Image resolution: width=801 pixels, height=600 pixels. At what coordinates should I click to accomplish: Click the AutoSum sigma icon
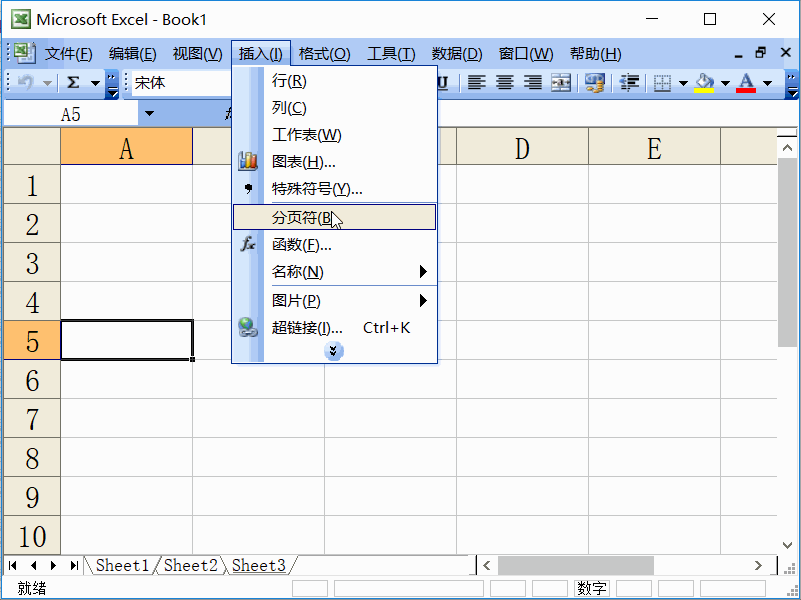tap(74, 82)
